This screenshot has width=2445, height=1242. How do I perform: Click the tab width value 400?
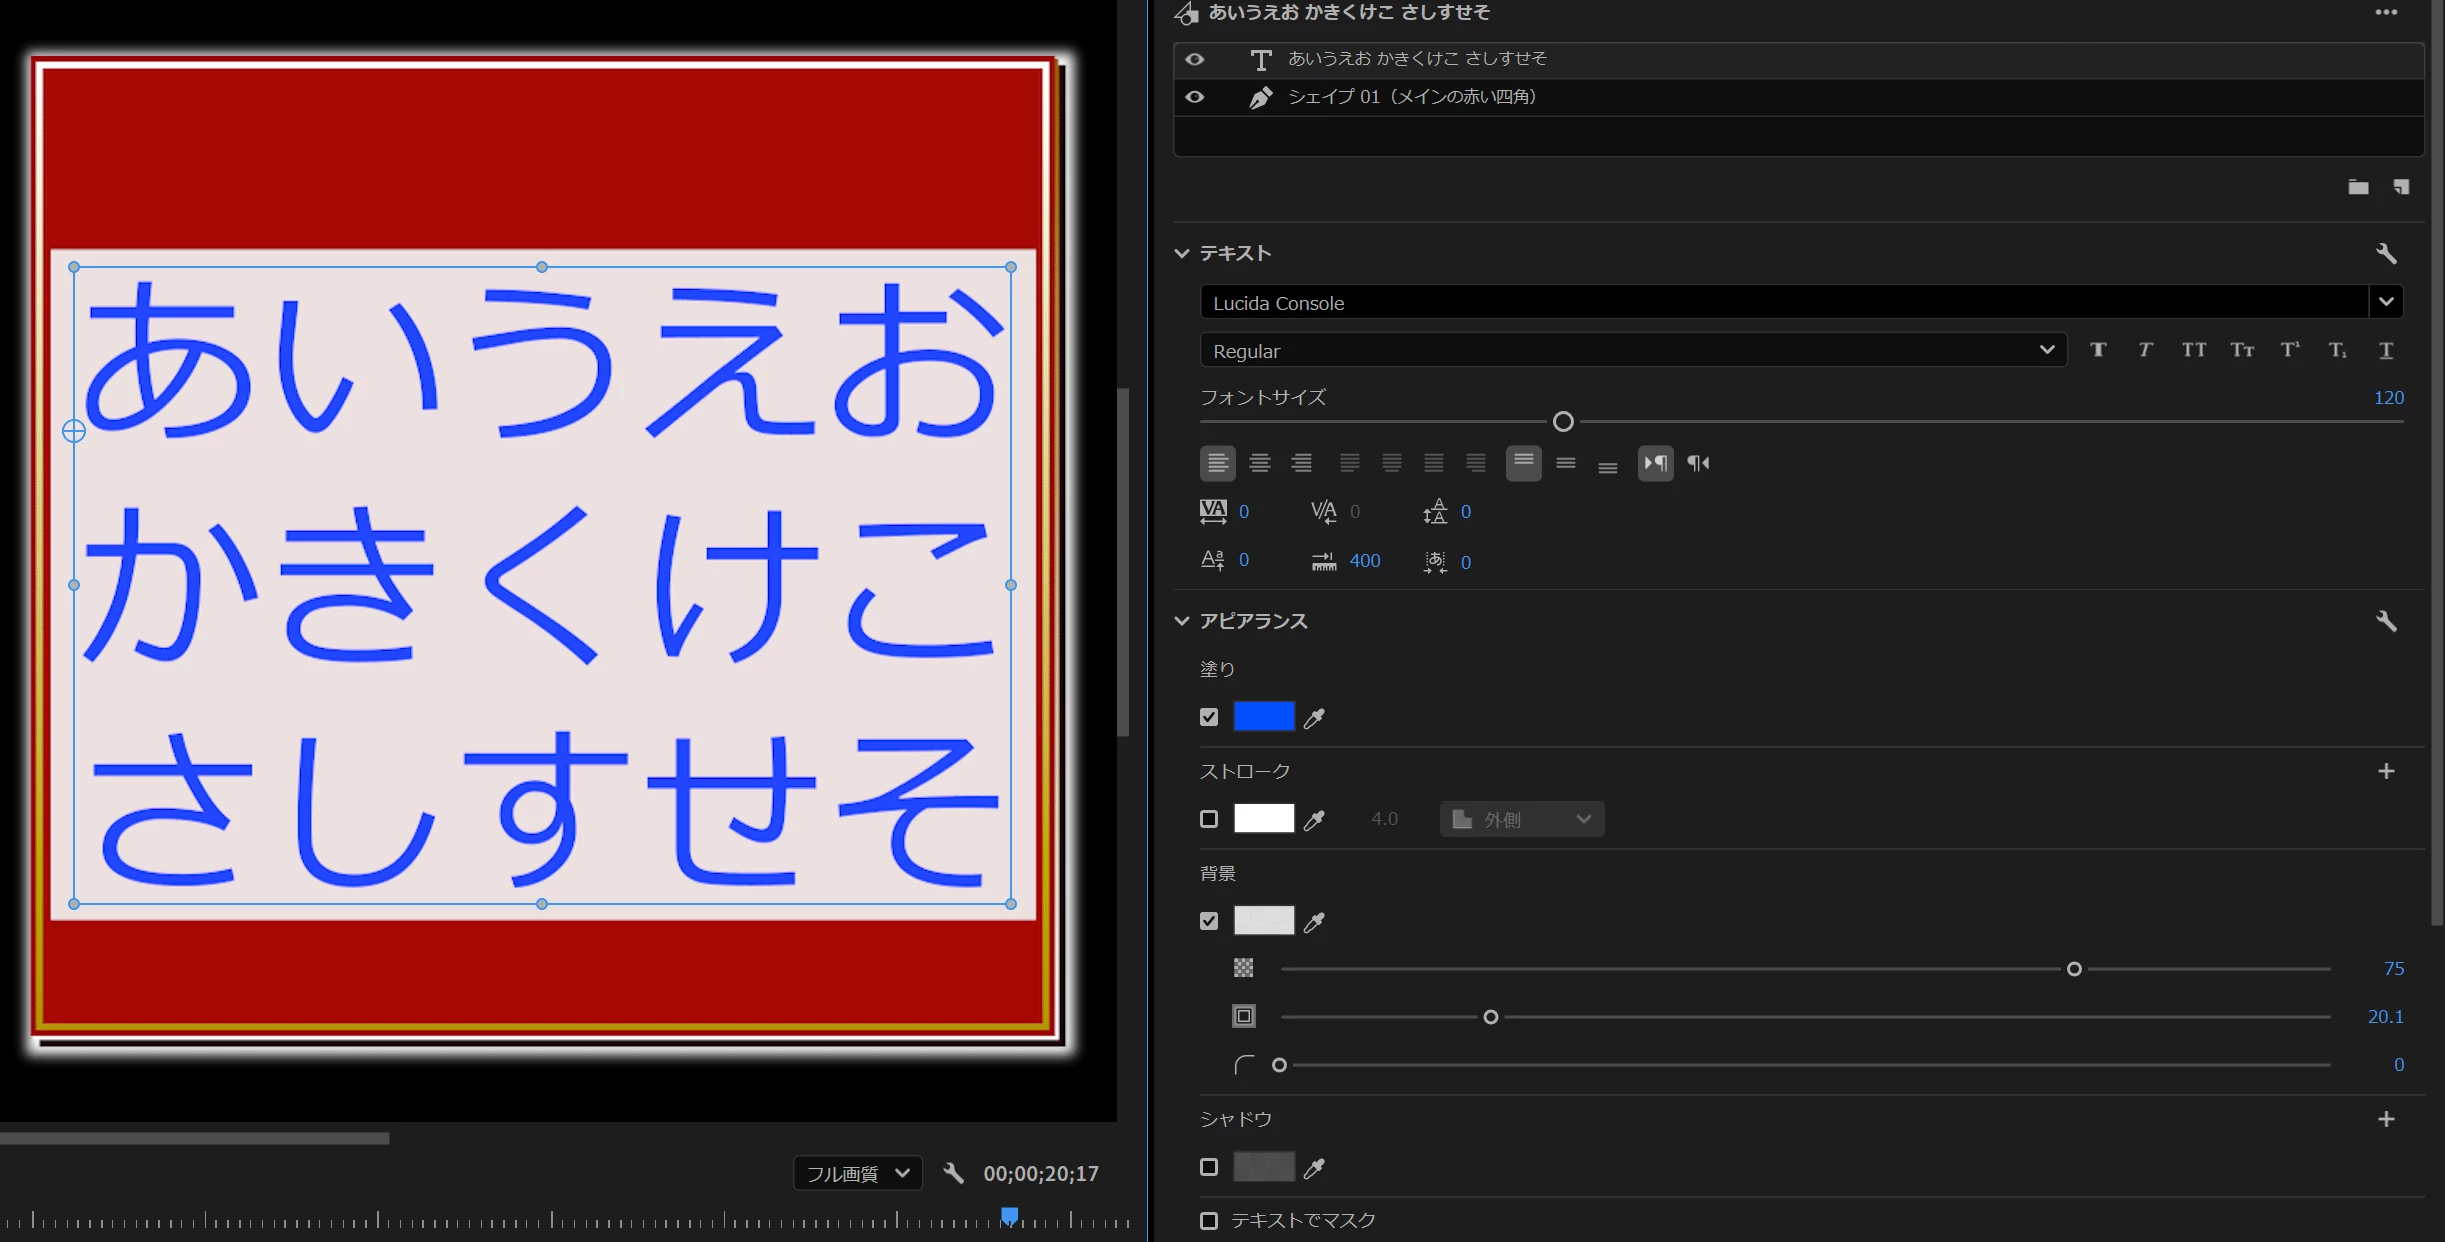click(x=1365, y=561)
